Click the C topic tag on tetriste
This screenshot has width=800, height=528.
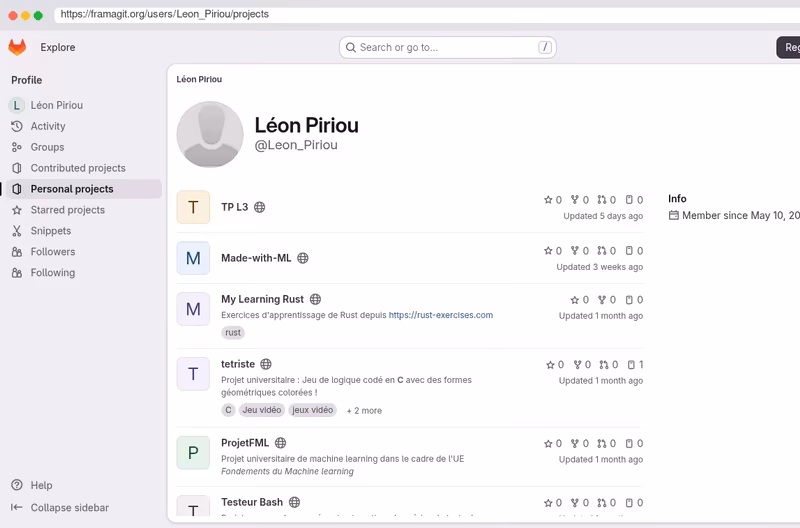(228, 410)
